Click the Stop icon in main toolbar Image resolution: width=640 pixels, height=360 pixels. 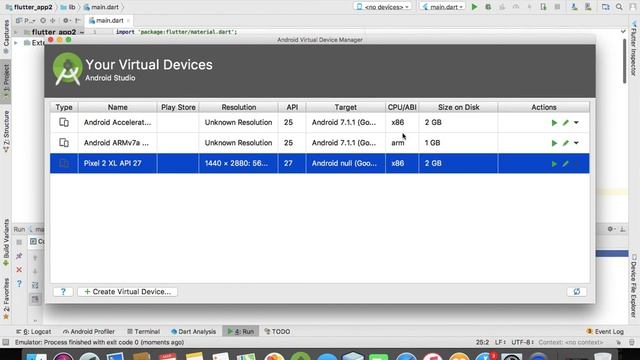tap(557, 7)
